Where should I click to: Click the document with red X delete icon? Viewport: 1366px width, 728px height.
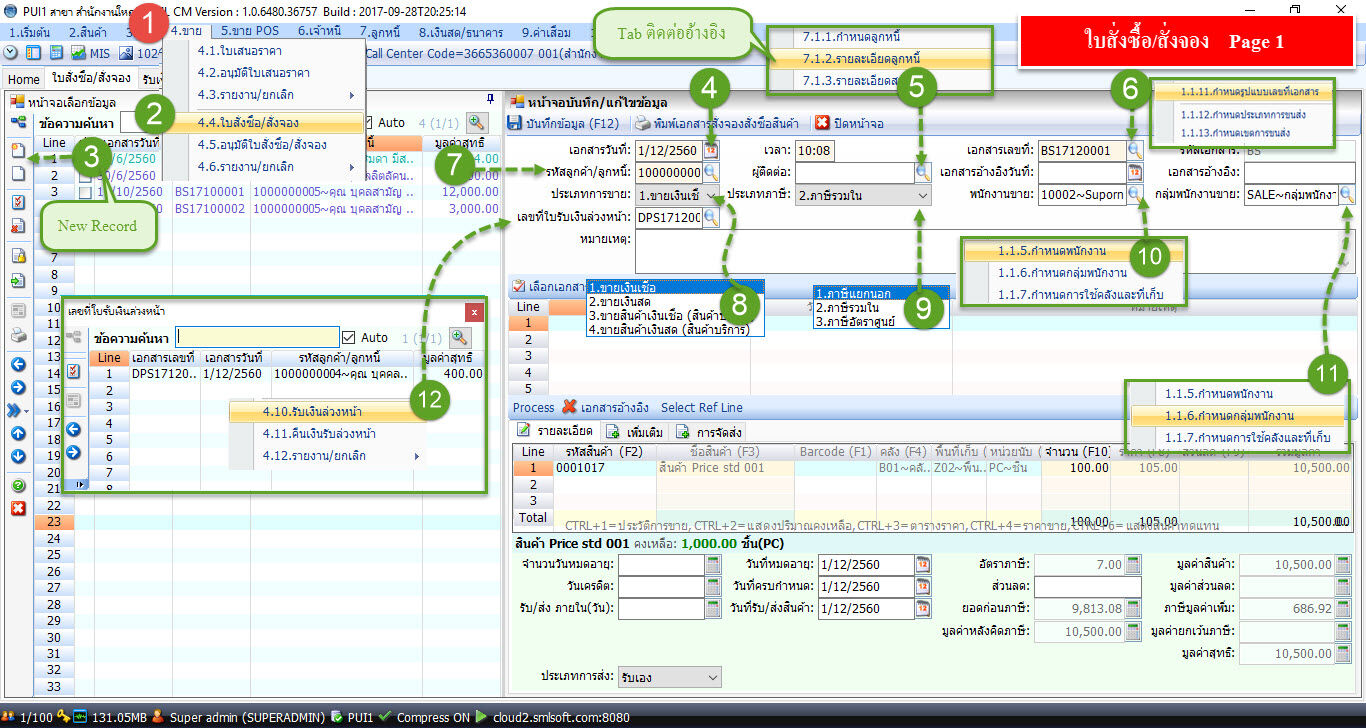click(17, 226)
